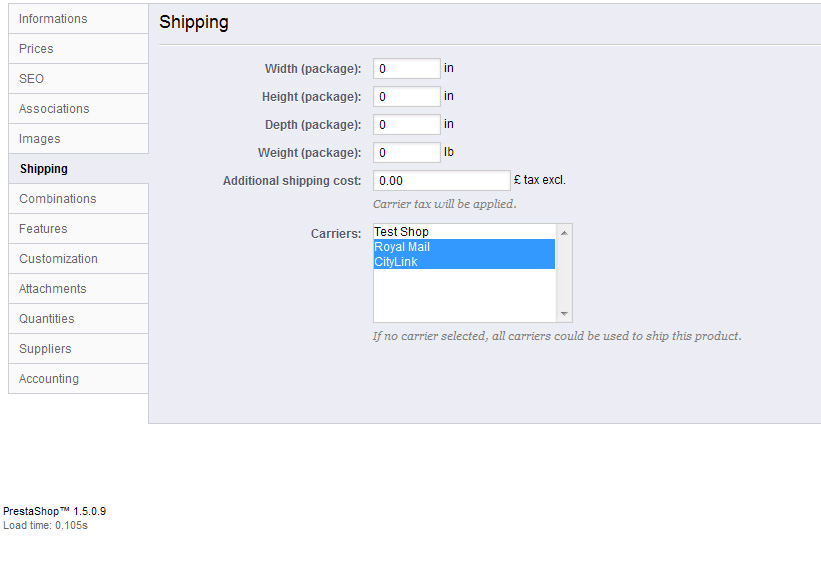This screenshot has width=821, height=580.
Task: Open the Attachments tab
Action: pos(79,288)
